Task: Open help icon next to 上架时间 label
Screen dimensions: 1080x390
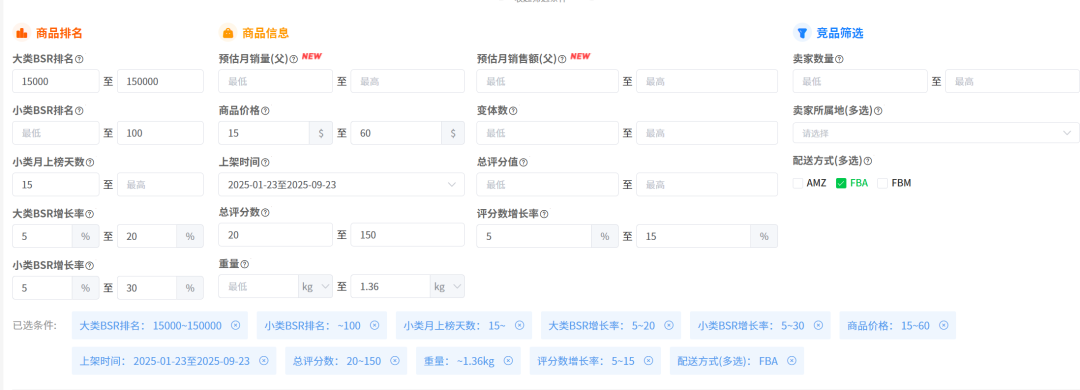Action: (x=266, y=162)
